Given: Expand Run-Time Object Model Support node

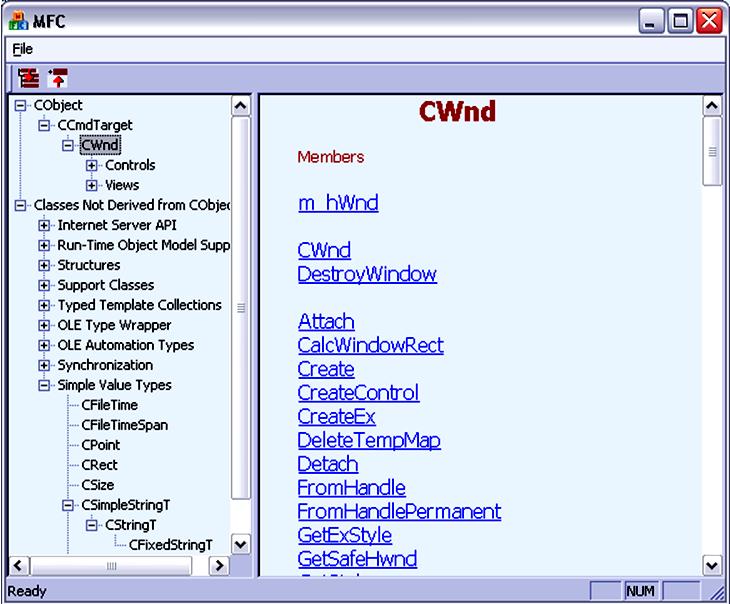Looking at the screenshot, I should (44, 245).
